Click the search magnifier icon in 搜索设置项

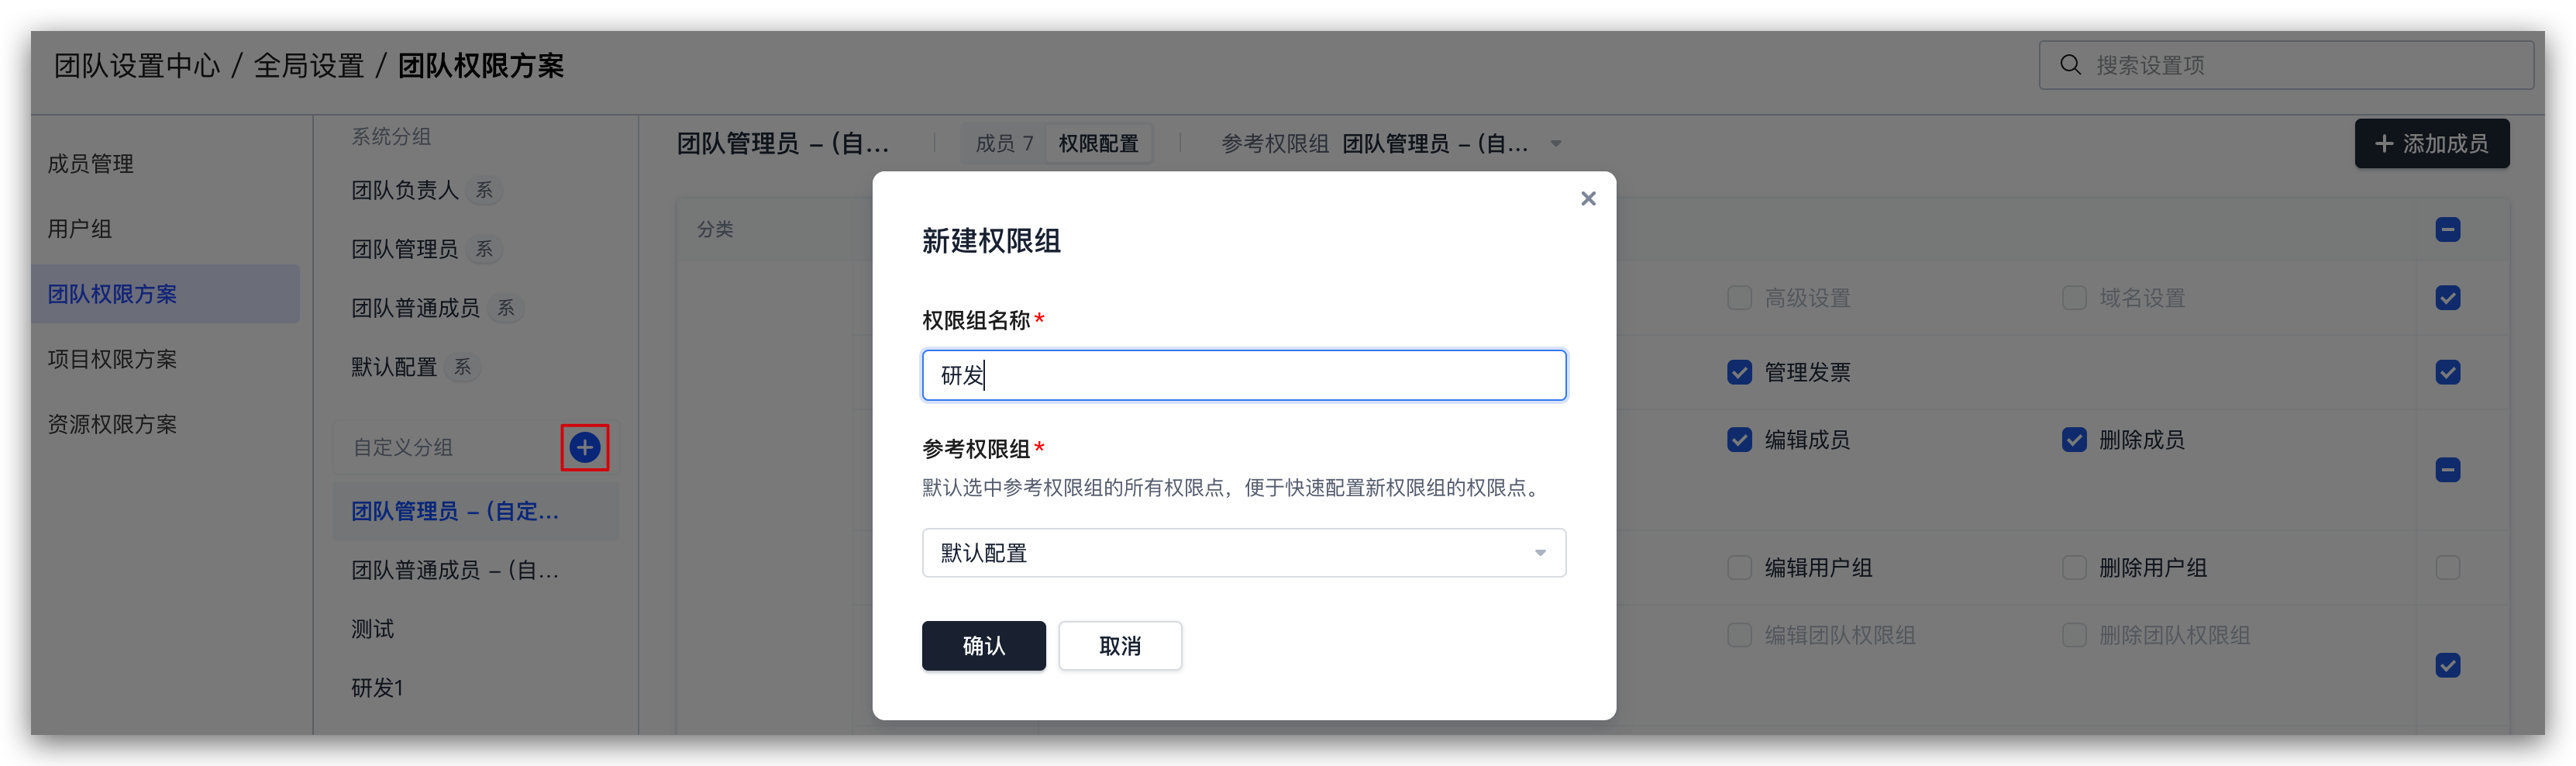(x=2070, y=65)
